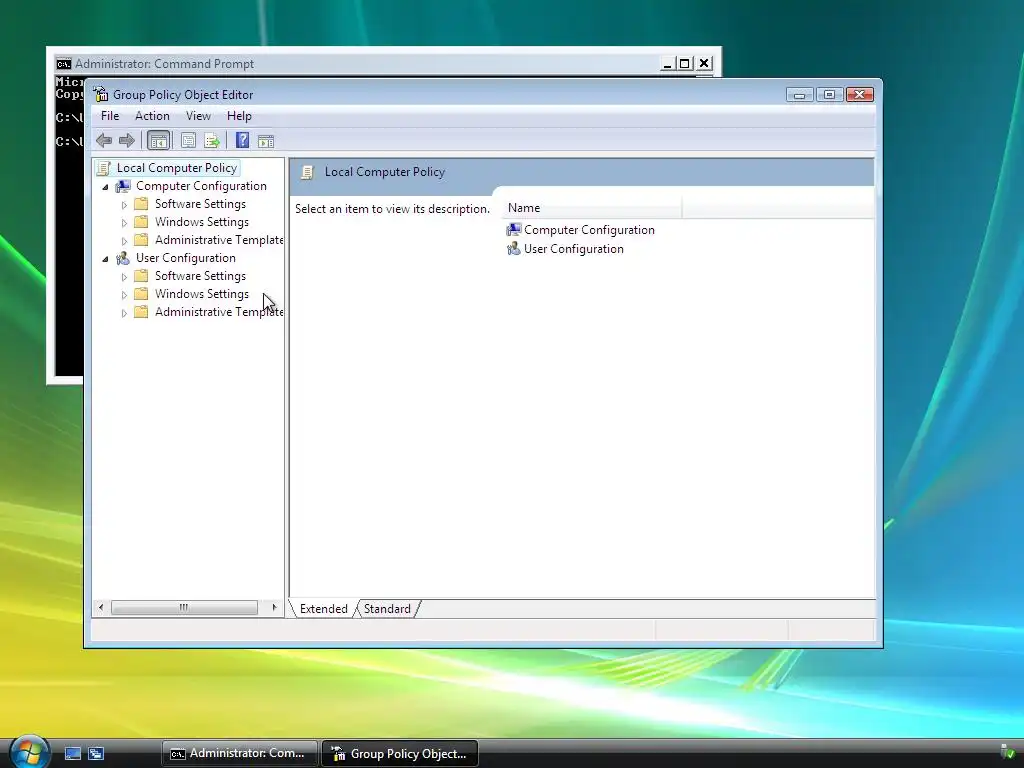1024x768 pixels.
Task: Click folder icon for Administrative Templates under Computer Configuration
Action: pyautogui.click(x=141, y=240)
